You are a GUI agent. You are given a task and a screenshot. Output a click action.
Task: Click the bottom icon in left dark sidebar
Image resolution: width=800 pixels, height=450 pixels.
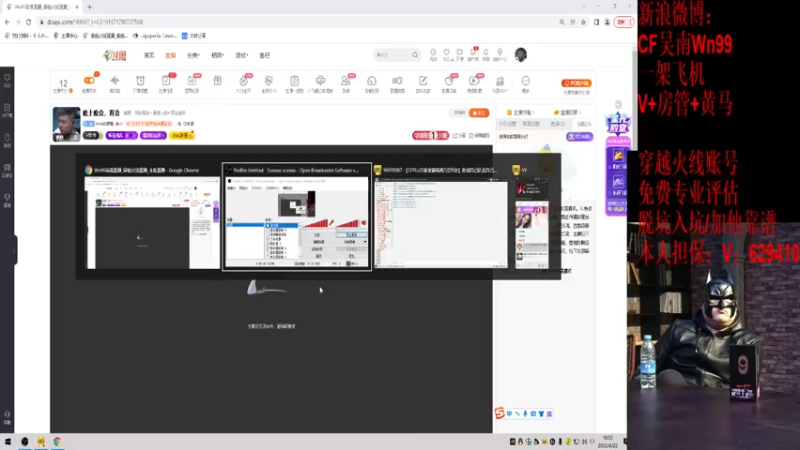click(x=7, y=417)
